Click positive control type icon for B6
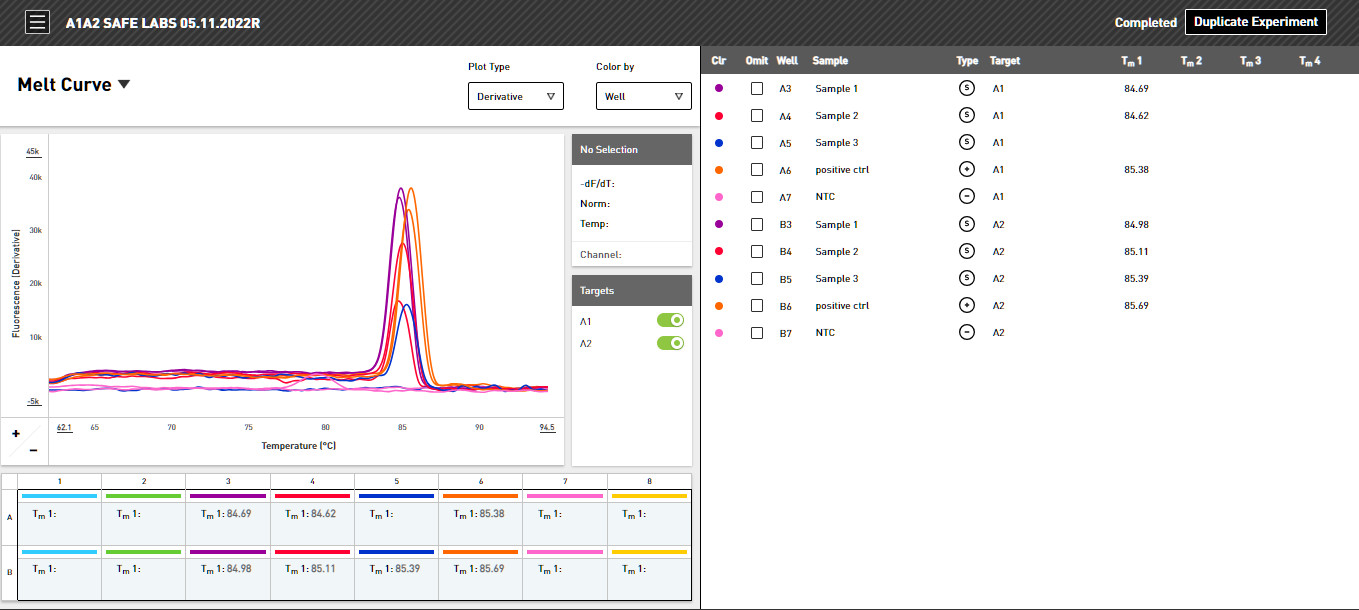This screenshot has width=1359, height=610. (x=966, y=305)
